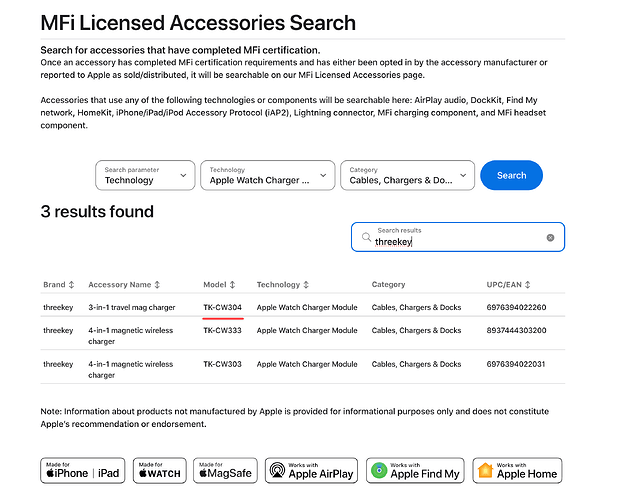Sort results by Brand column
Screen dimensions: 618x500
(x=59, y=285)
